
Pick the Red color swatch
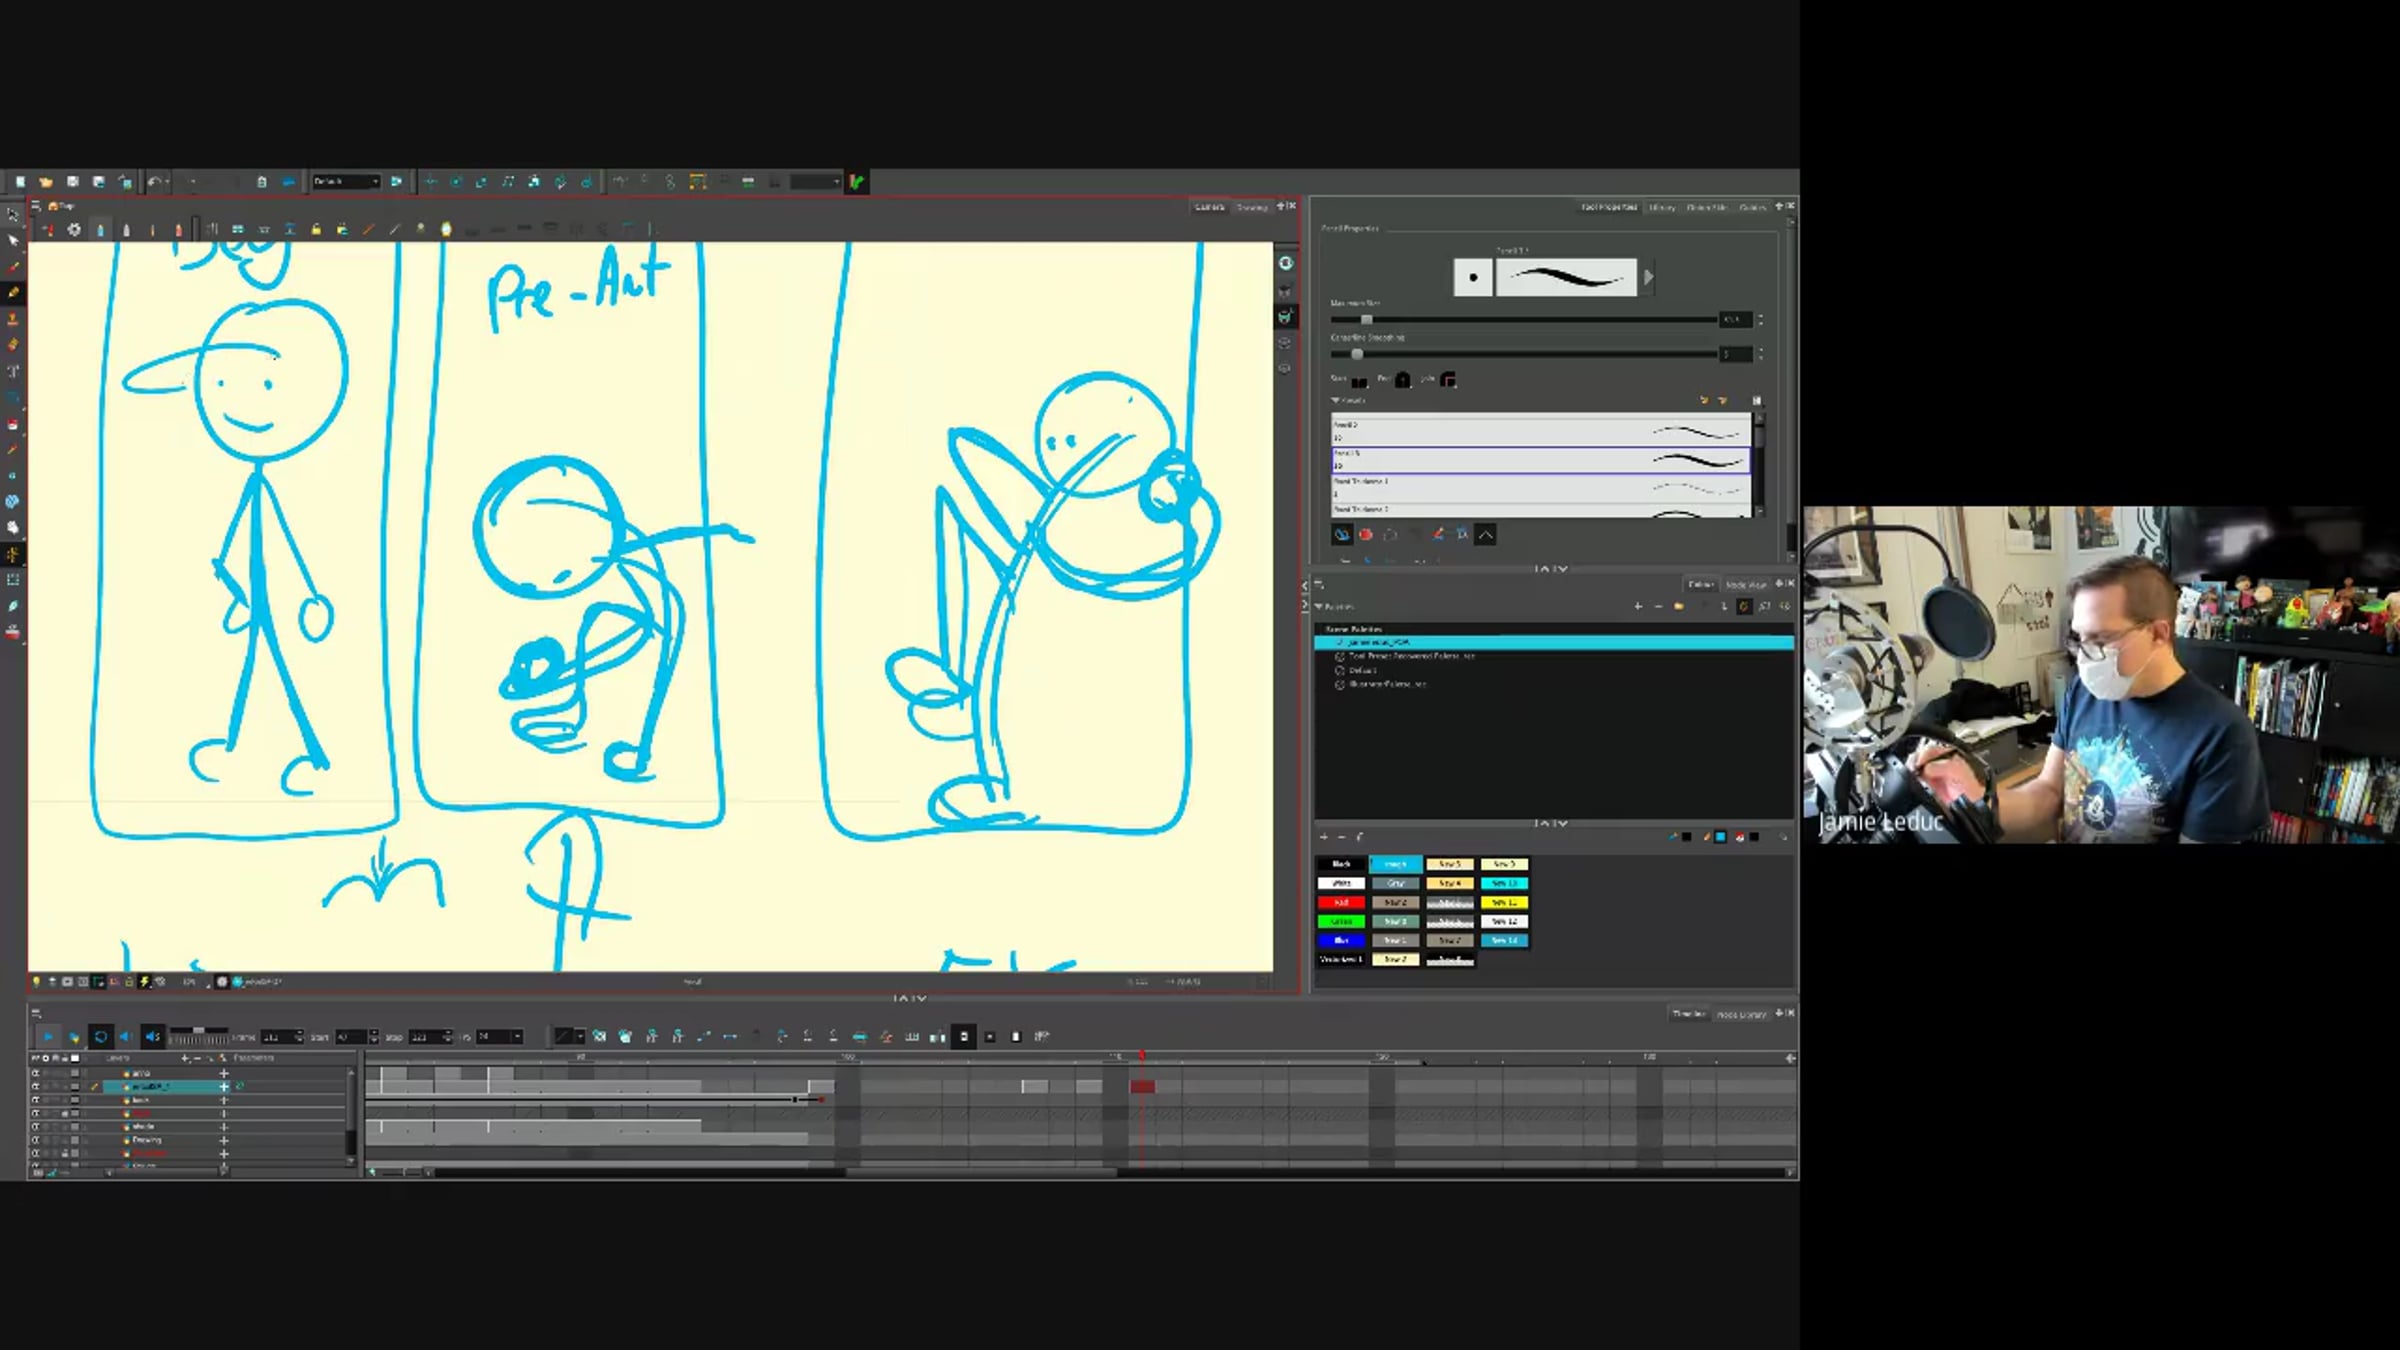[x=1341, y=902]
